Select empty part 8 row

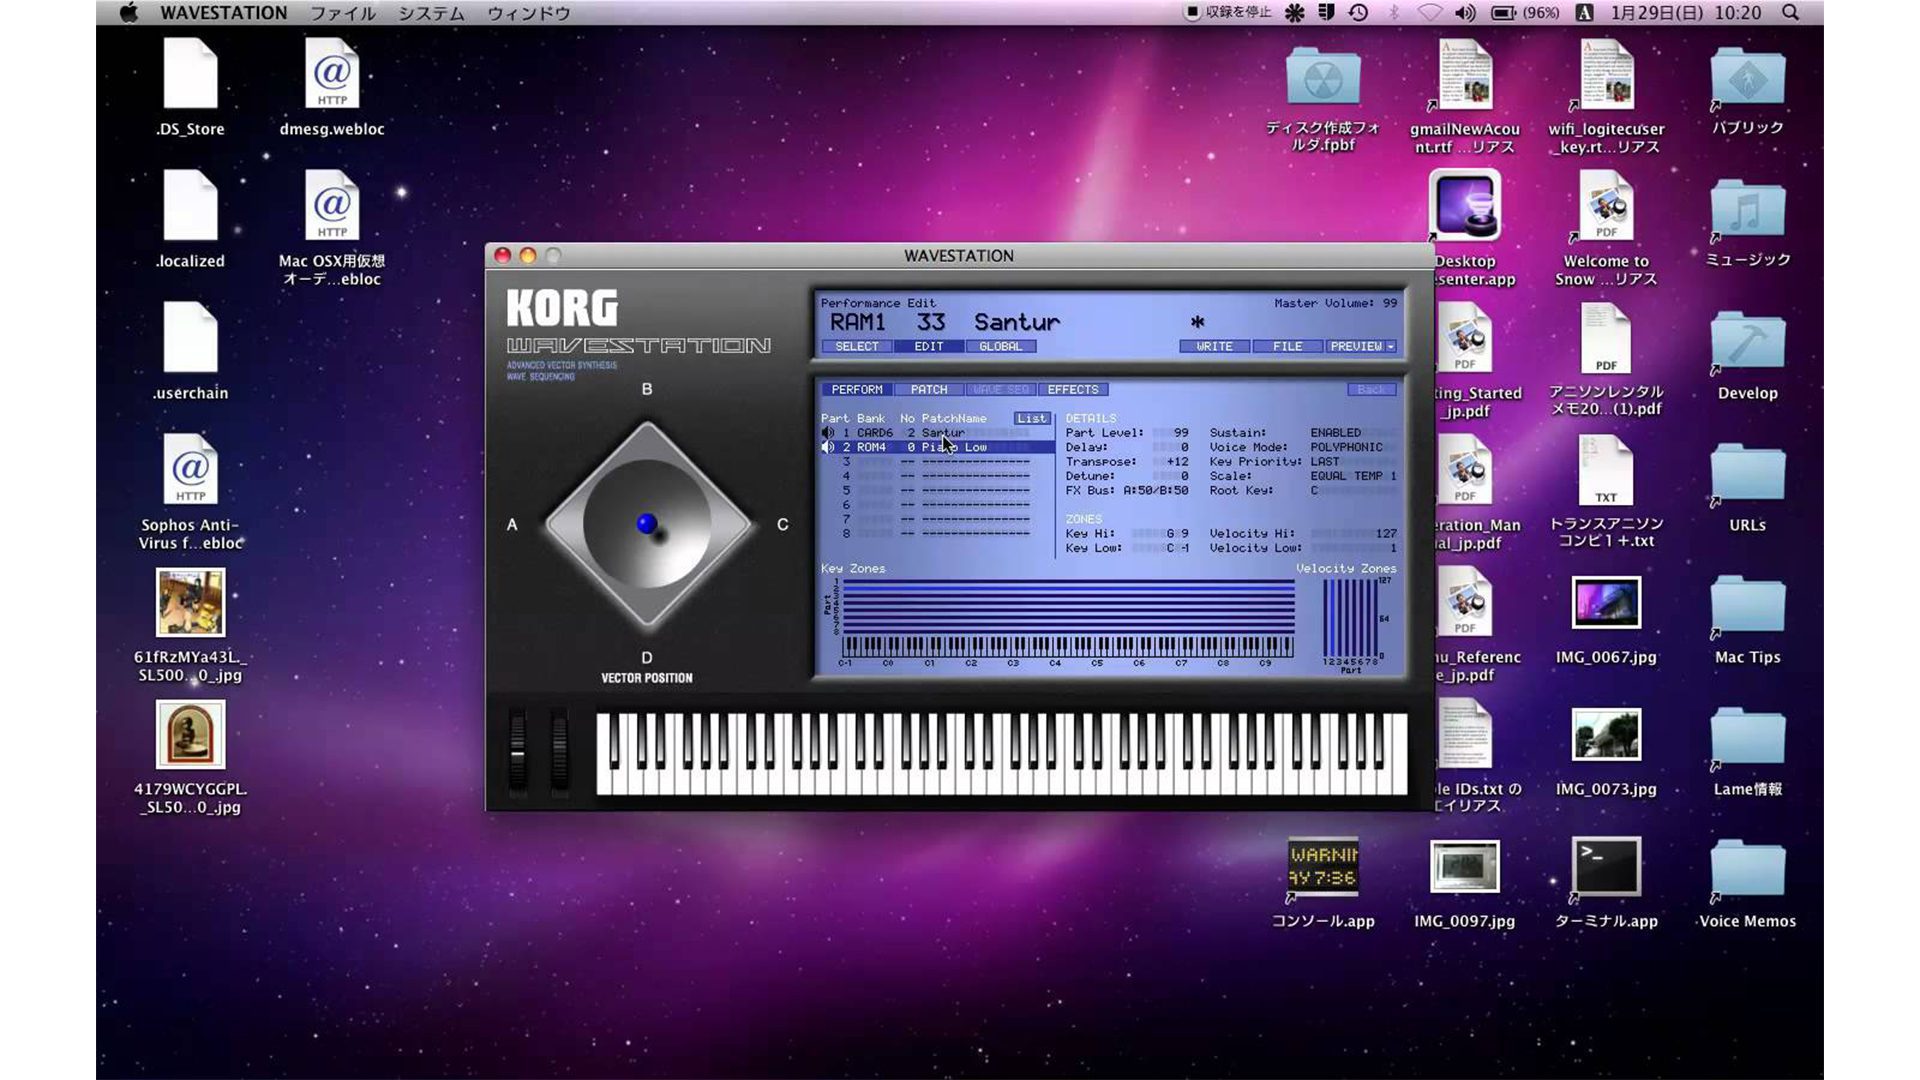(937, 534)
